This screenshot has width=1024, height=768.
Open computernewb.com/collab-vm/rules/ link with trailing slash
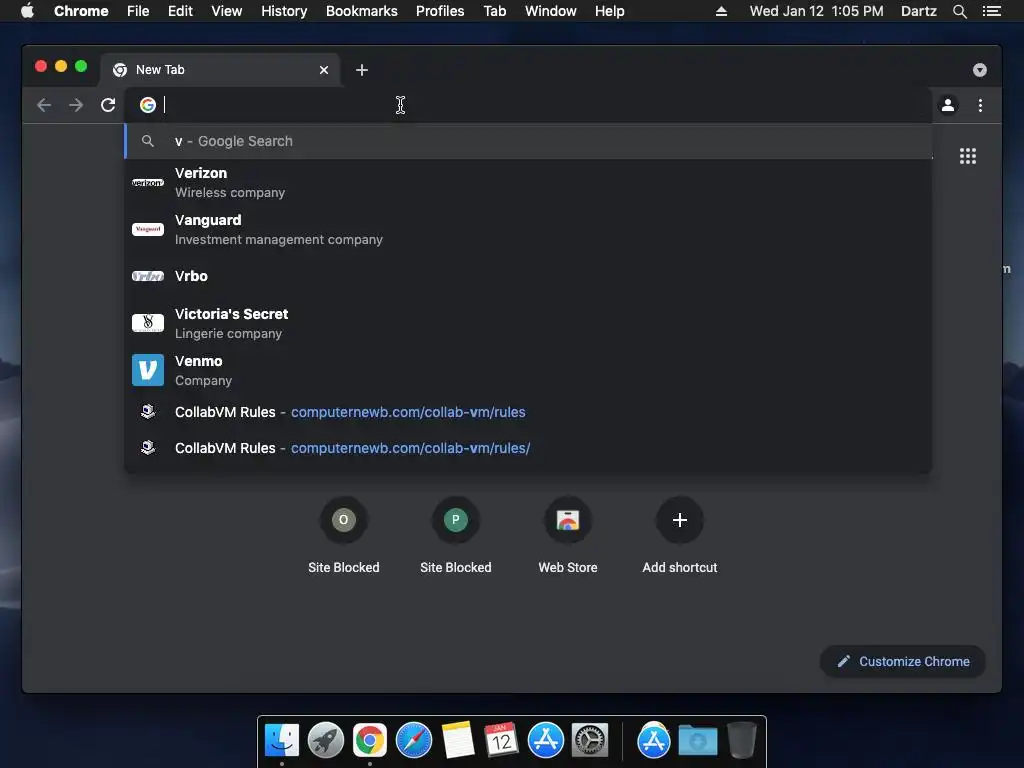click(x=410, y=448)
